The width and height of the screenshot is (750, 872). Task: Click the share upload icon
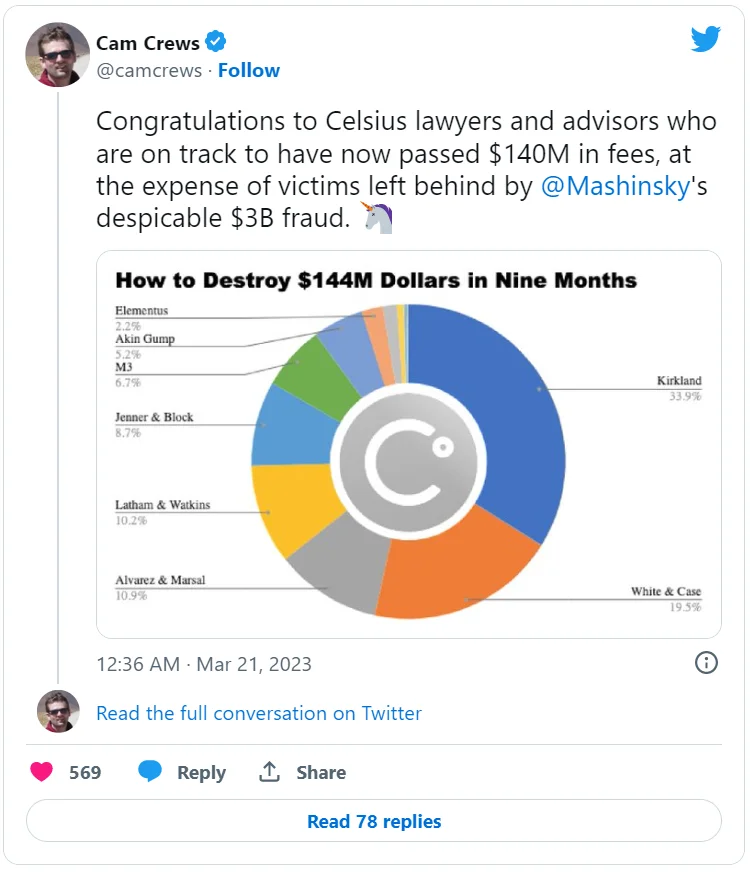(x=269, y=772)
